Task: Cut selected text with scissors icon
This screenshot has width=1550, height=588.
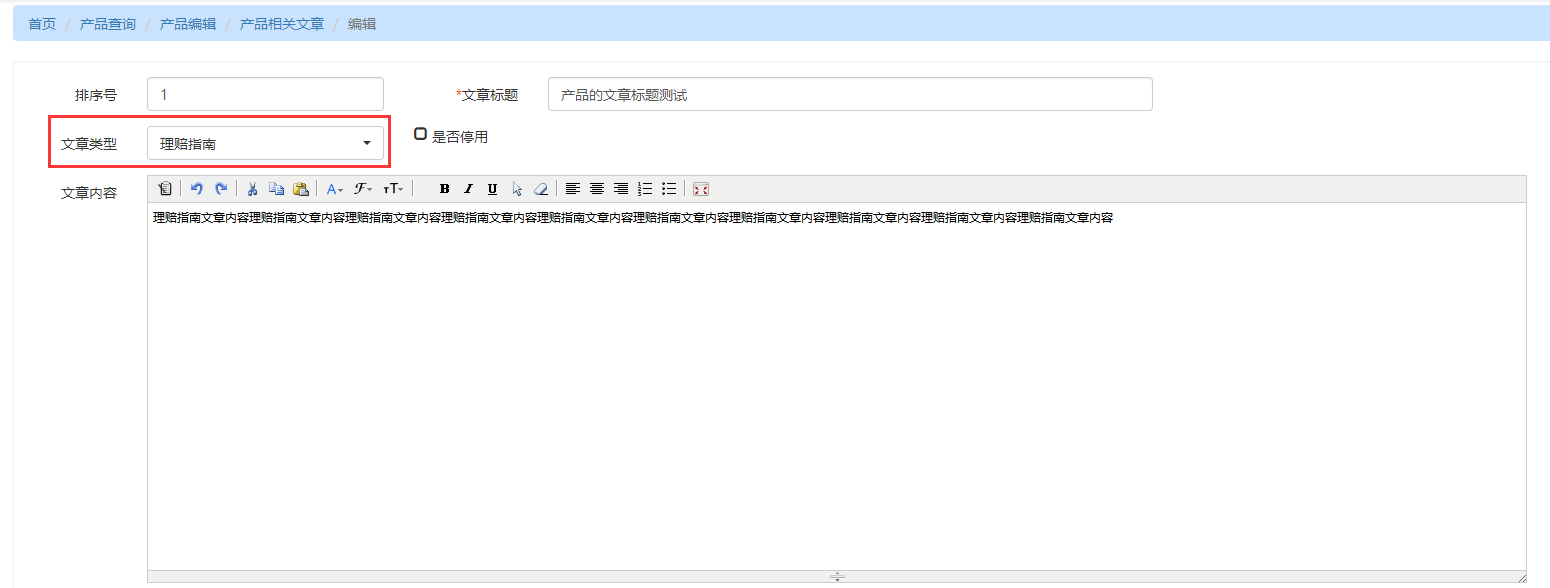Action: tap(253, 188)
